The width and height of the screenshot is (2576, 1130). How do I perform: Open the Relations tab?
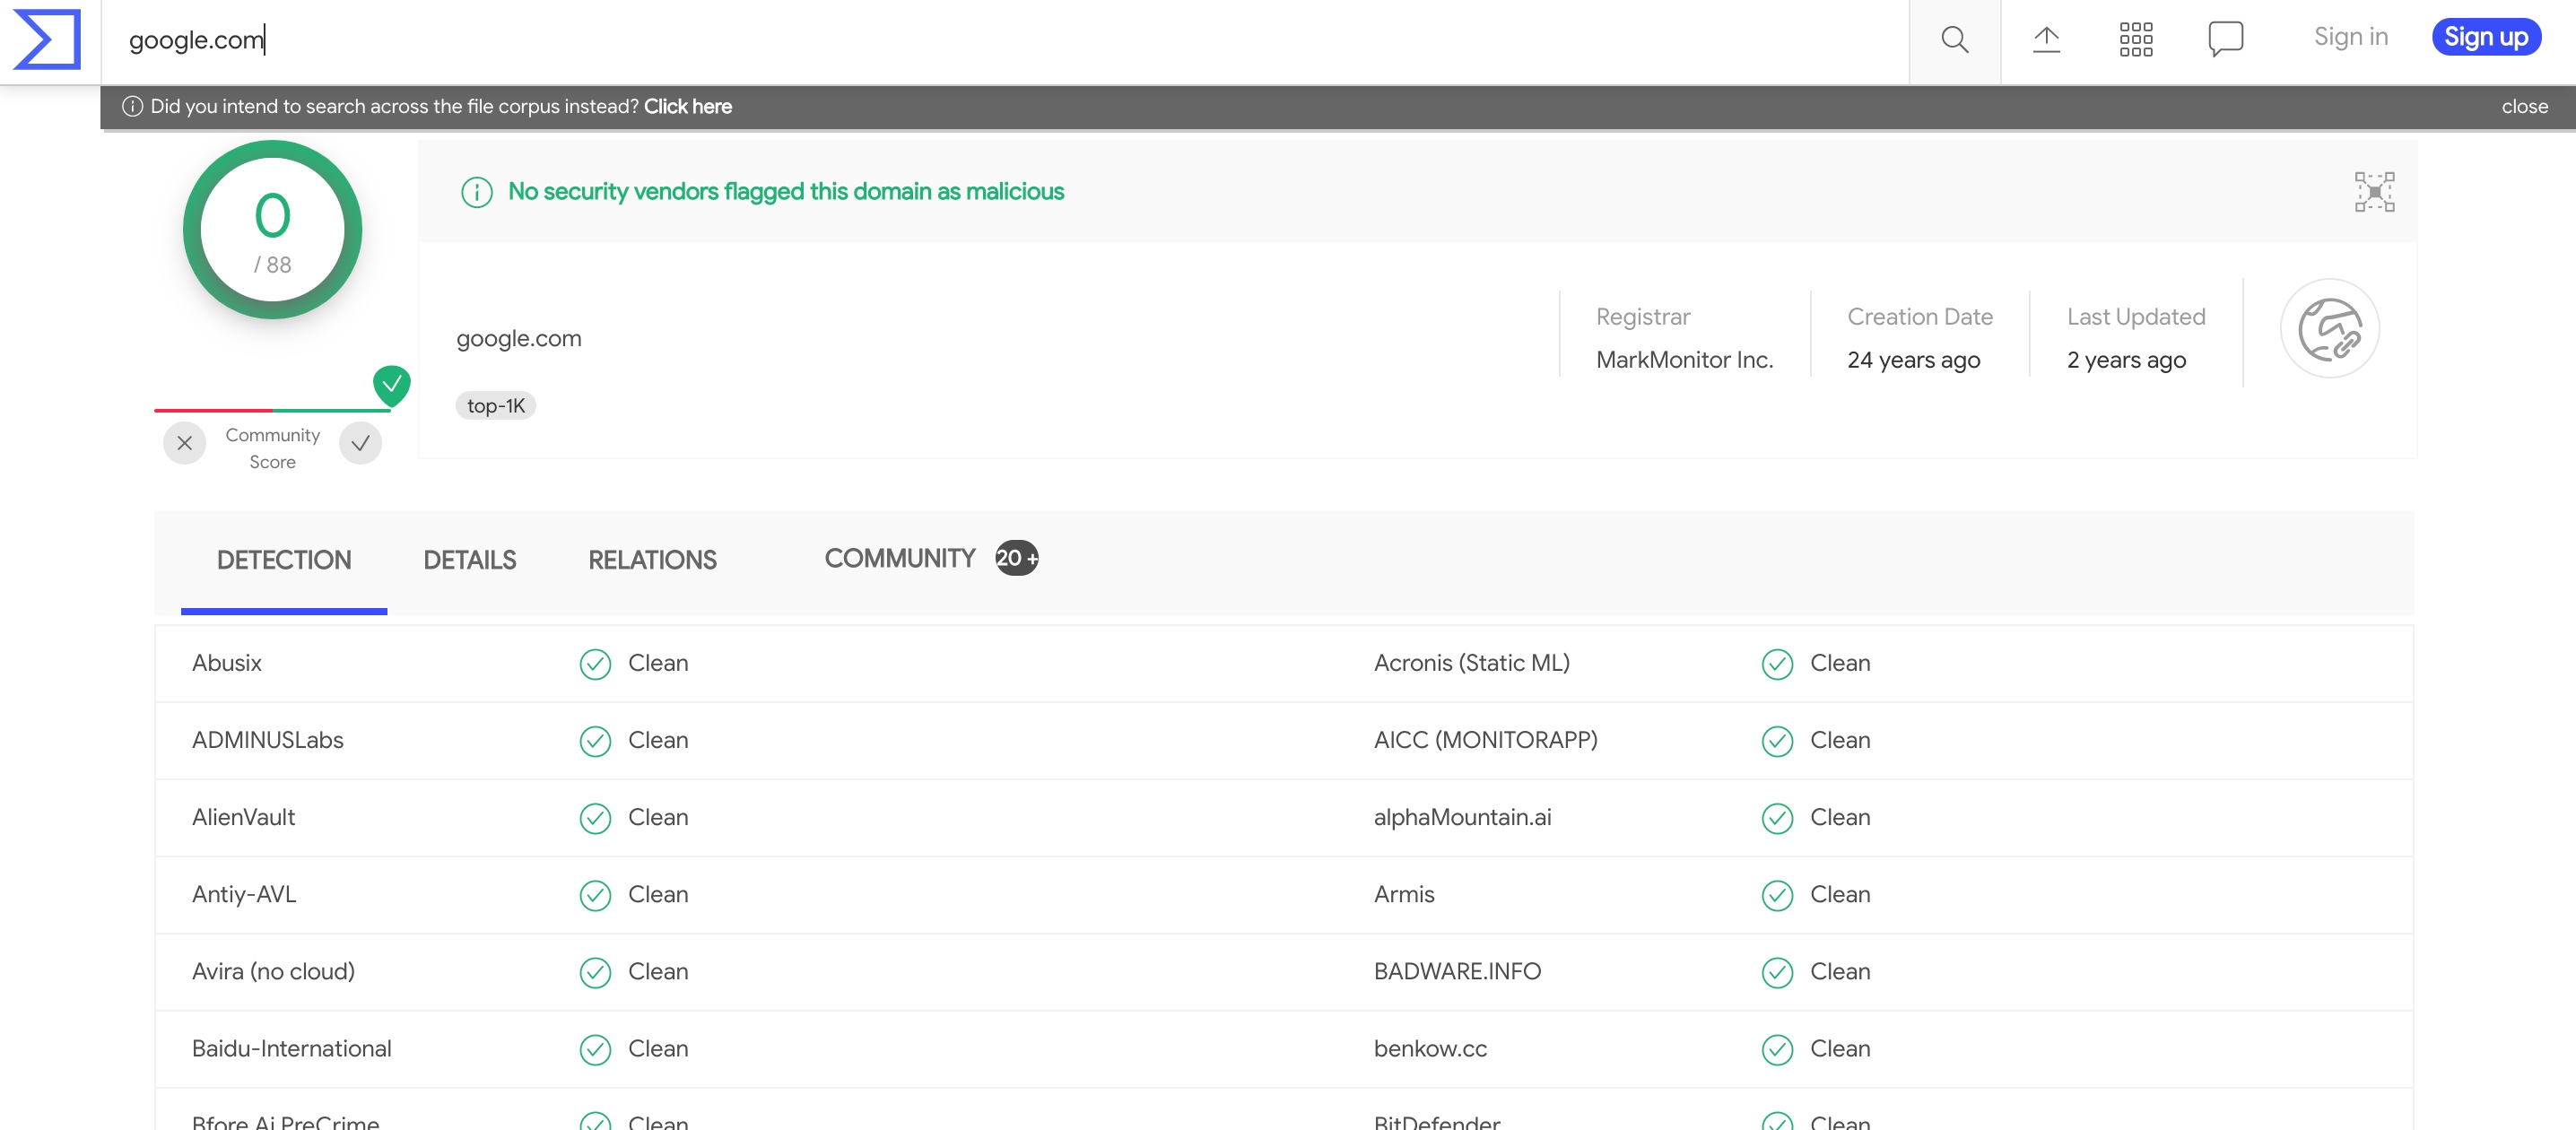pyautogui.click(x=652, y=560)
